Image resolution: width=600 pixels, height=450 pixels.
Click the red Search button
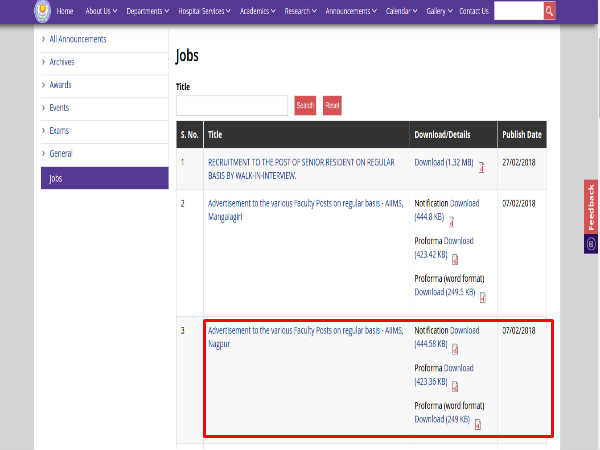(305, 105)
